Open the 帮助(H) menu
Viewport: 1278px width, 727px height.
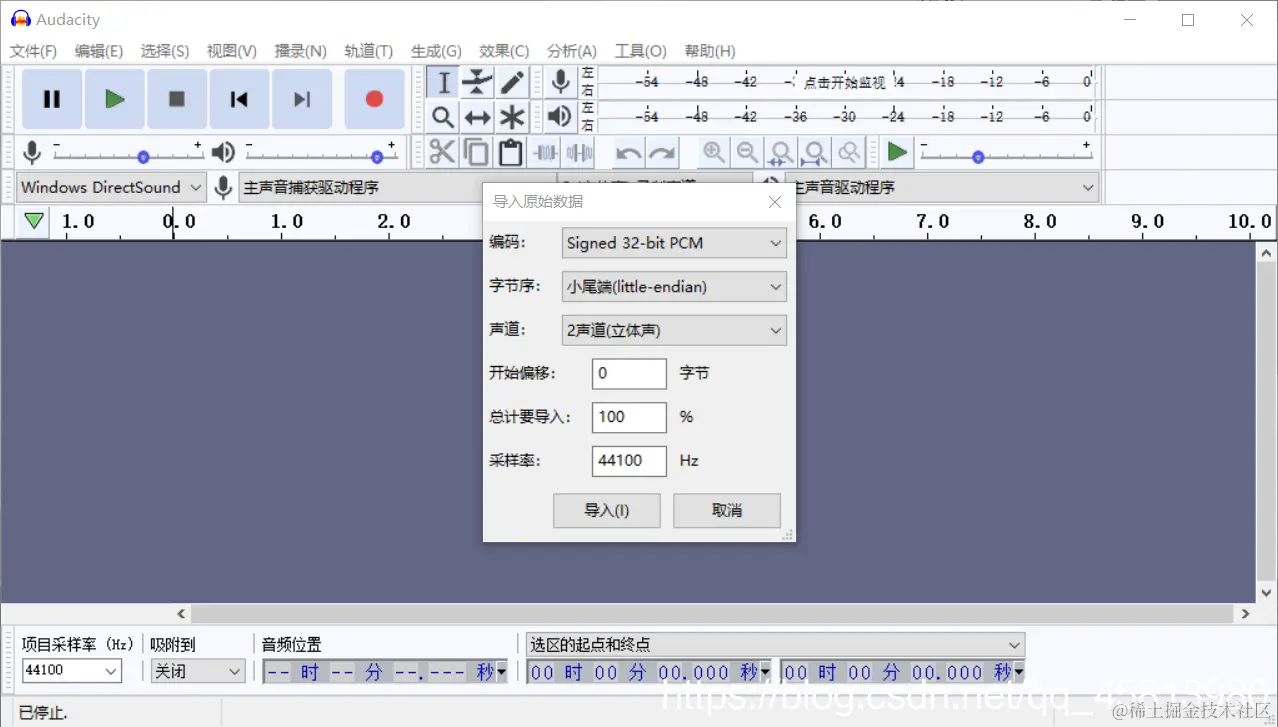tap(710, 51)
